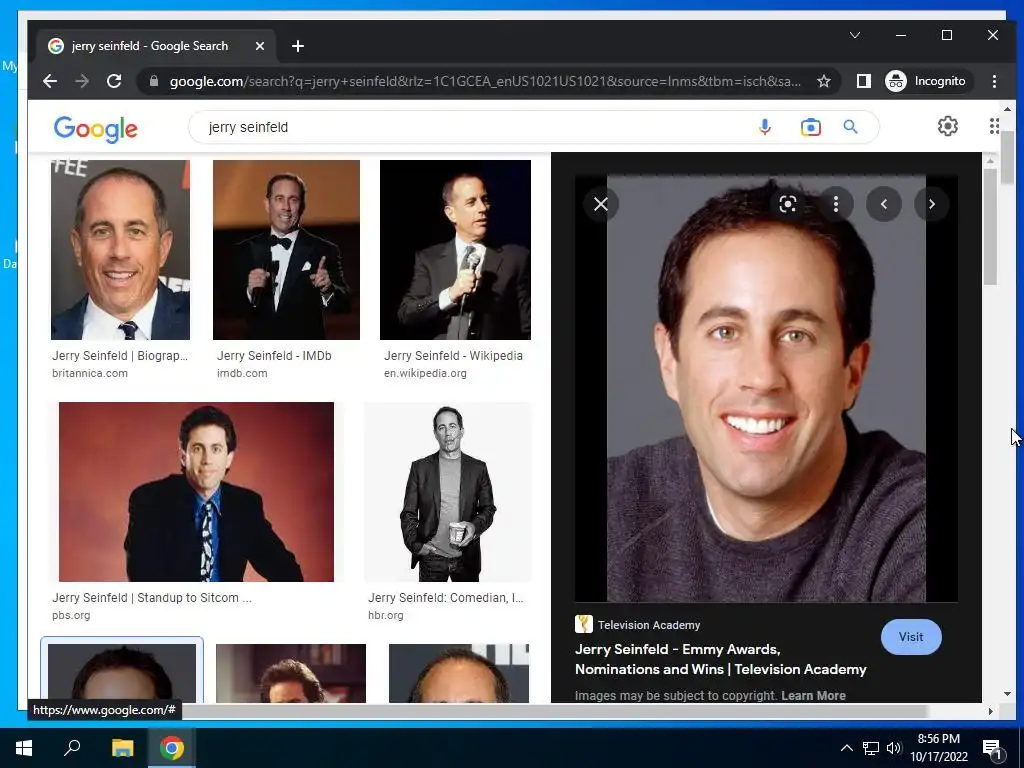Screen dimensions: 1024x768
Task: Click the large preview image of Seinfeld
Action: (766, 388)
